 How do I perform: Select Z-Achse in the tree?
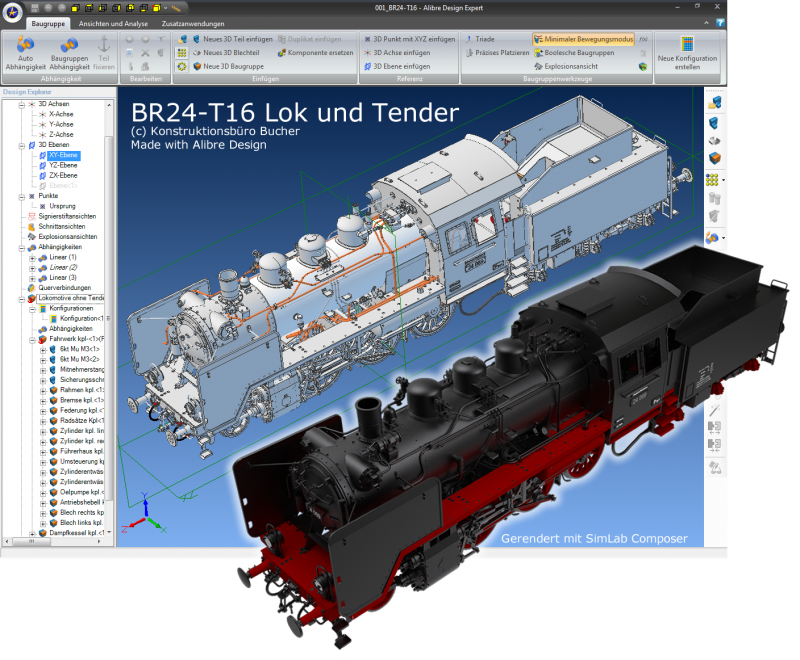coord(61,135)
